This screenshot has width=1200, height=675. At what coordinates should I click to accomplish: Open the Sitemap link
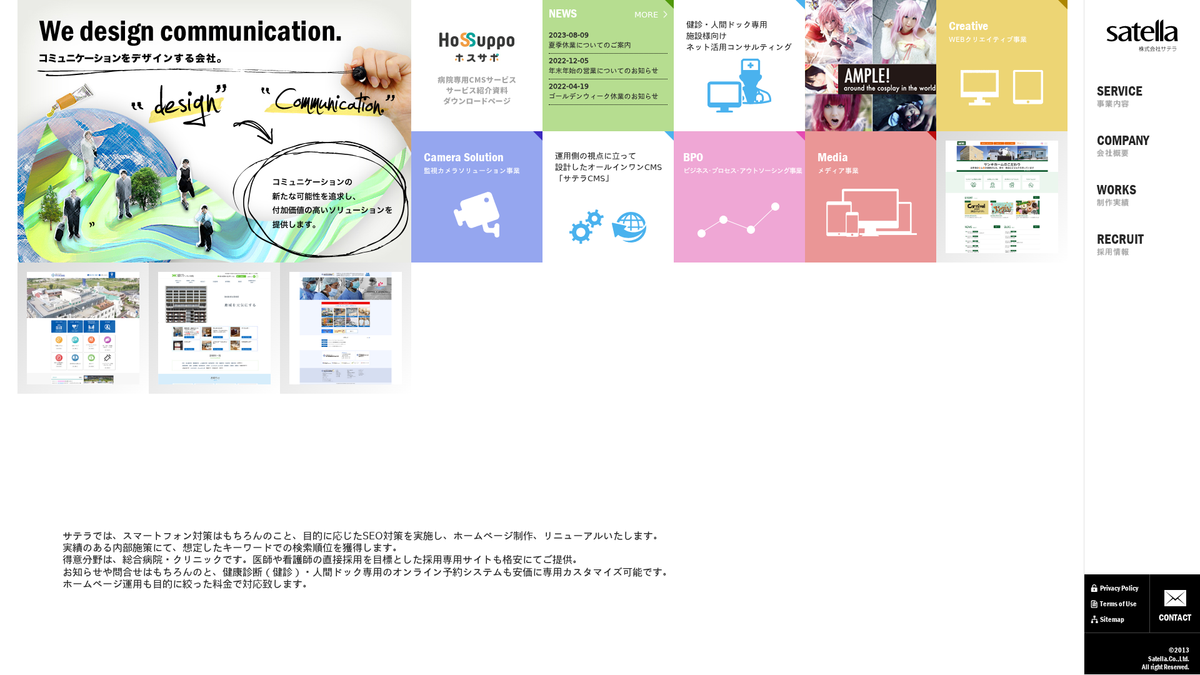[x=1108, y=619]
